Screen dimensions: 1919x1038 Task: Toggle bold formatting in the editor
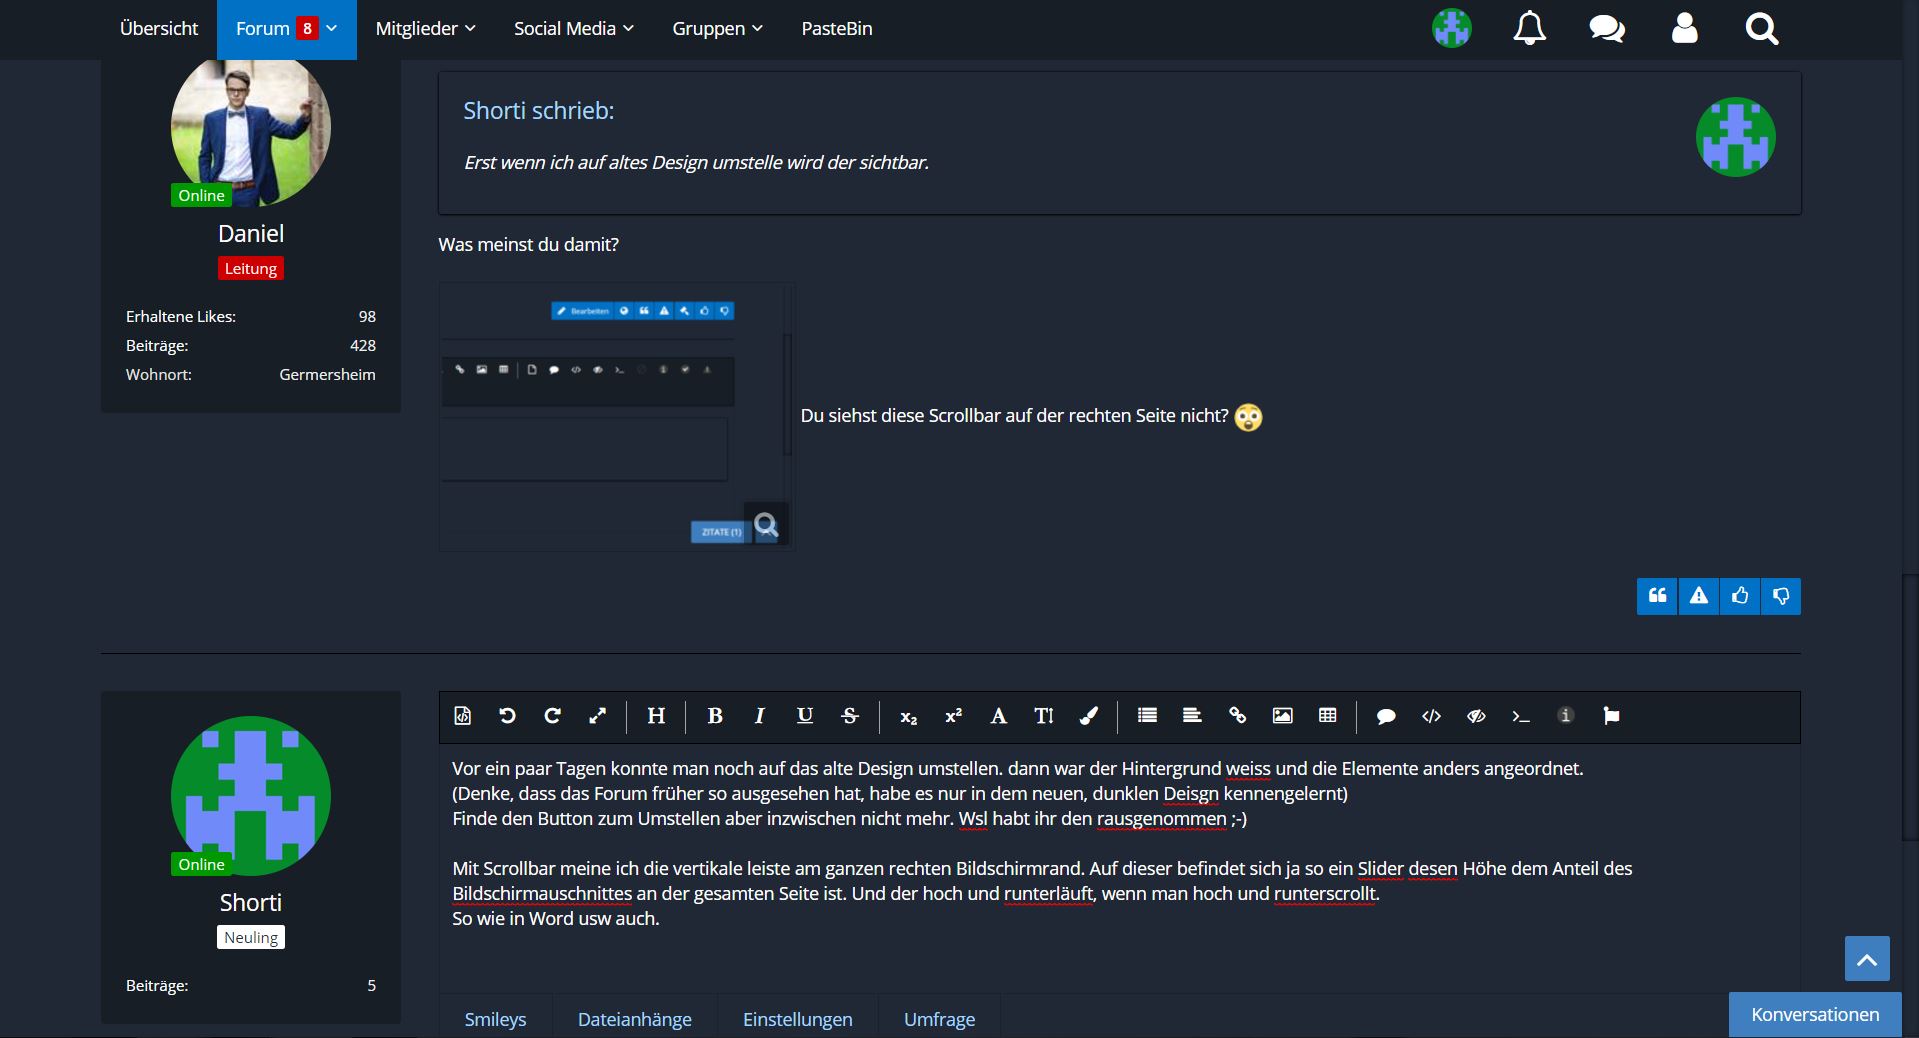[x=715, y=716]
